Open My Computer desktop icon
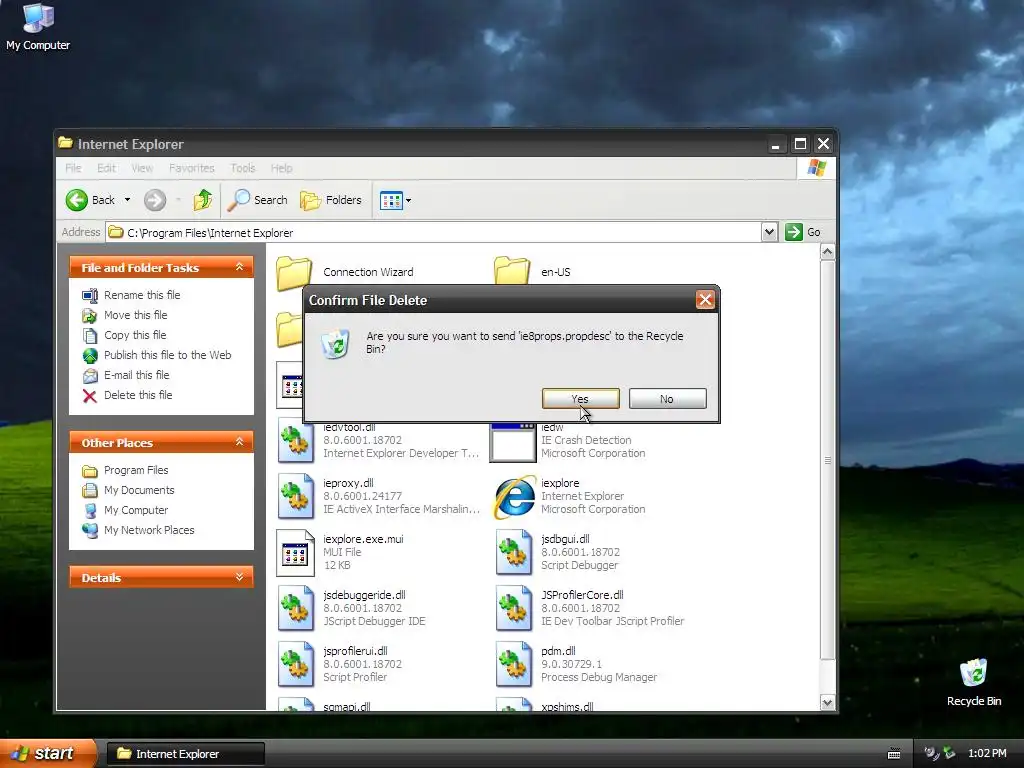This screenshot has height=768, width=1024. click(38, 27)
